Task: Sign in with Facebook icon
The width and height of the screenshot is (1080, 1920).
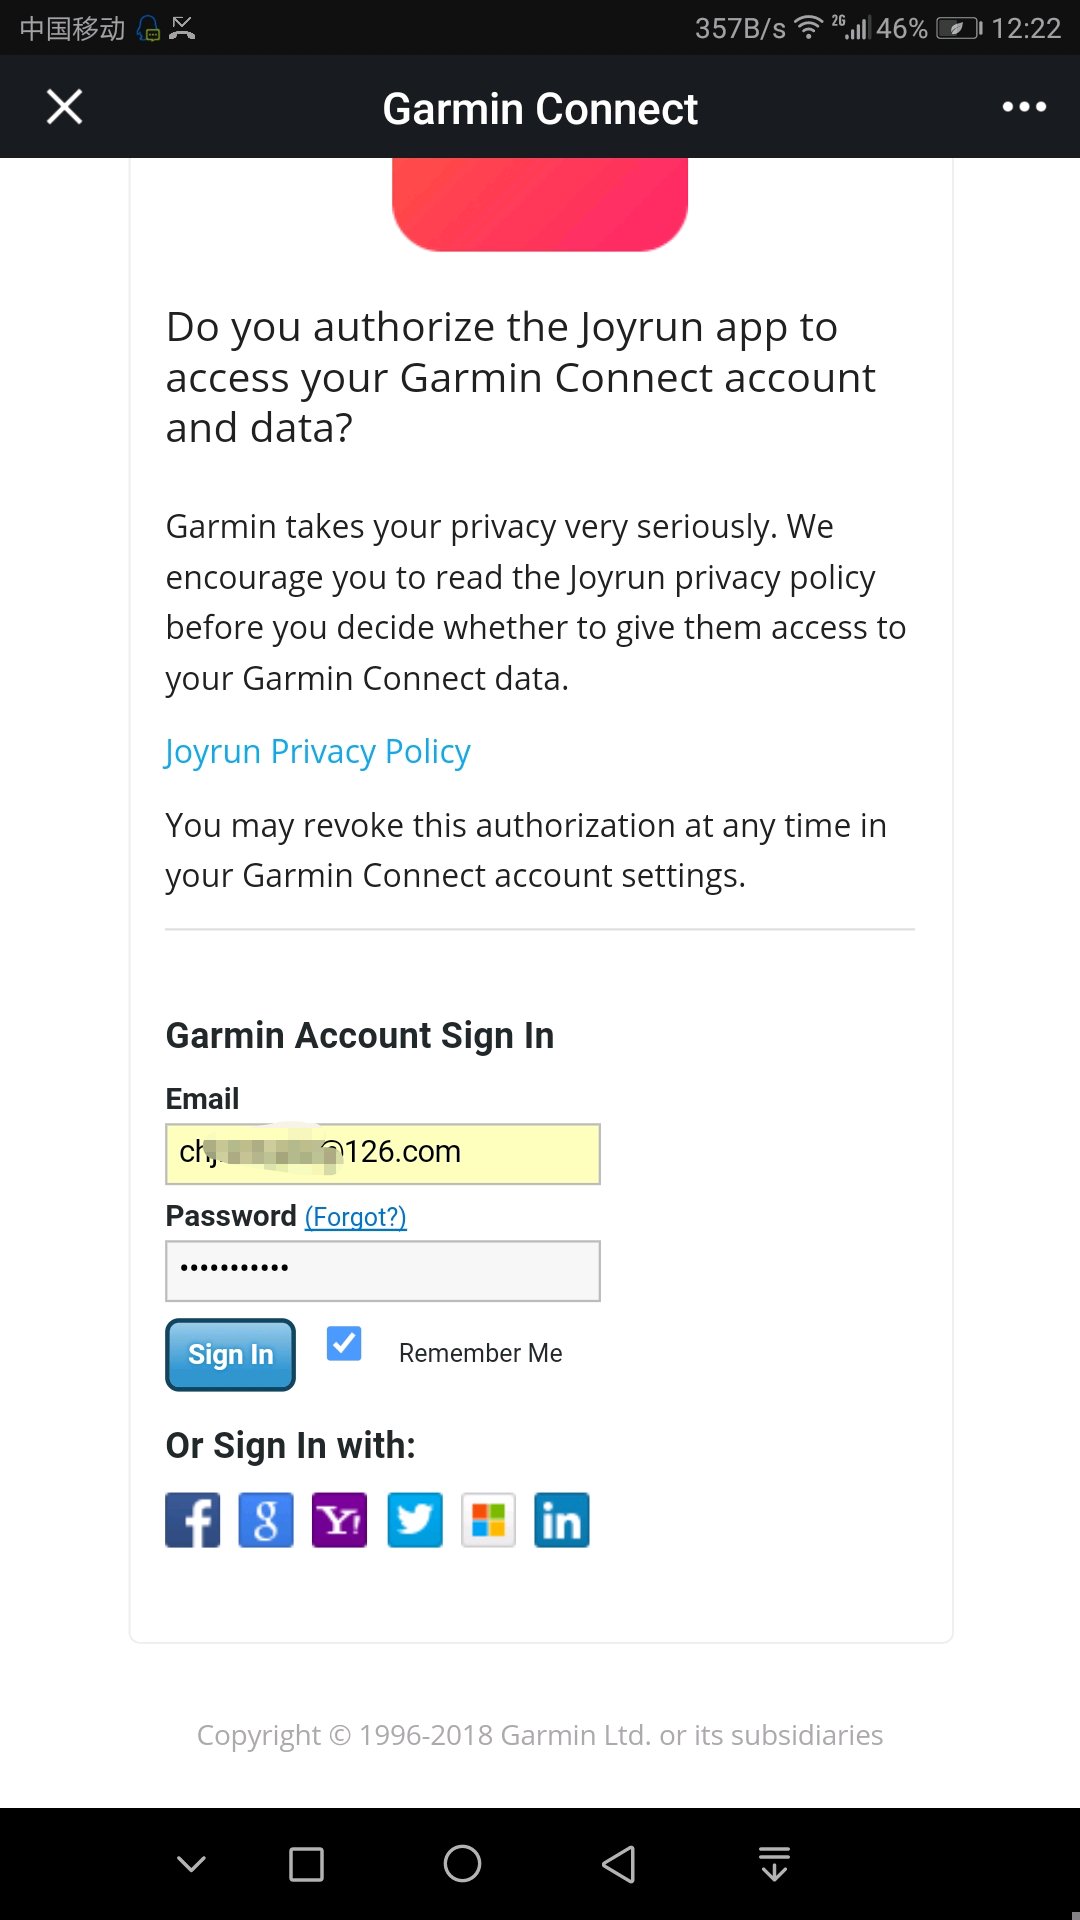Action: coord(192,1520)
